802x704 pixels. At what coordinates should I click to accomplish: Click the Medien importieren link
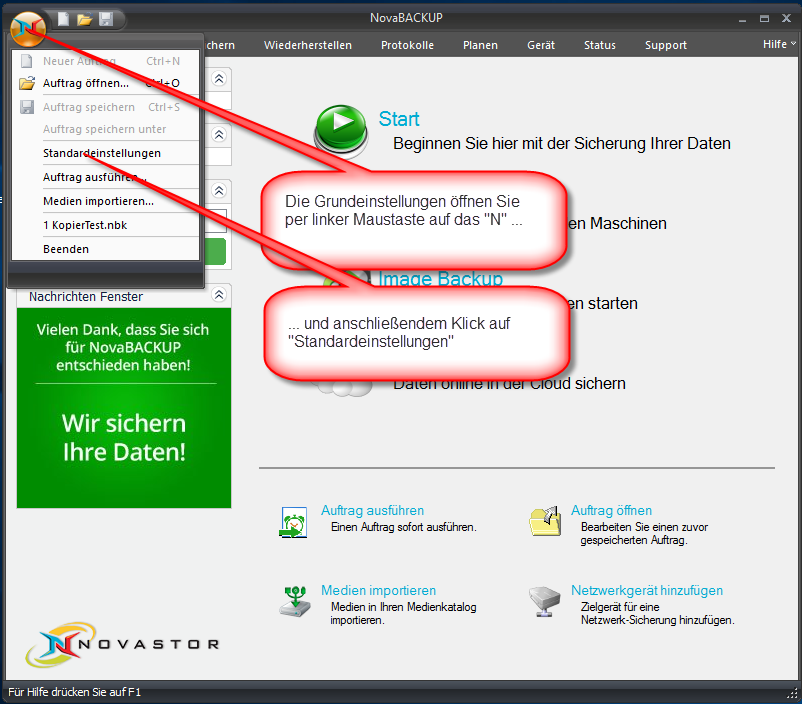pyautogui.click(x=378, y=590)
